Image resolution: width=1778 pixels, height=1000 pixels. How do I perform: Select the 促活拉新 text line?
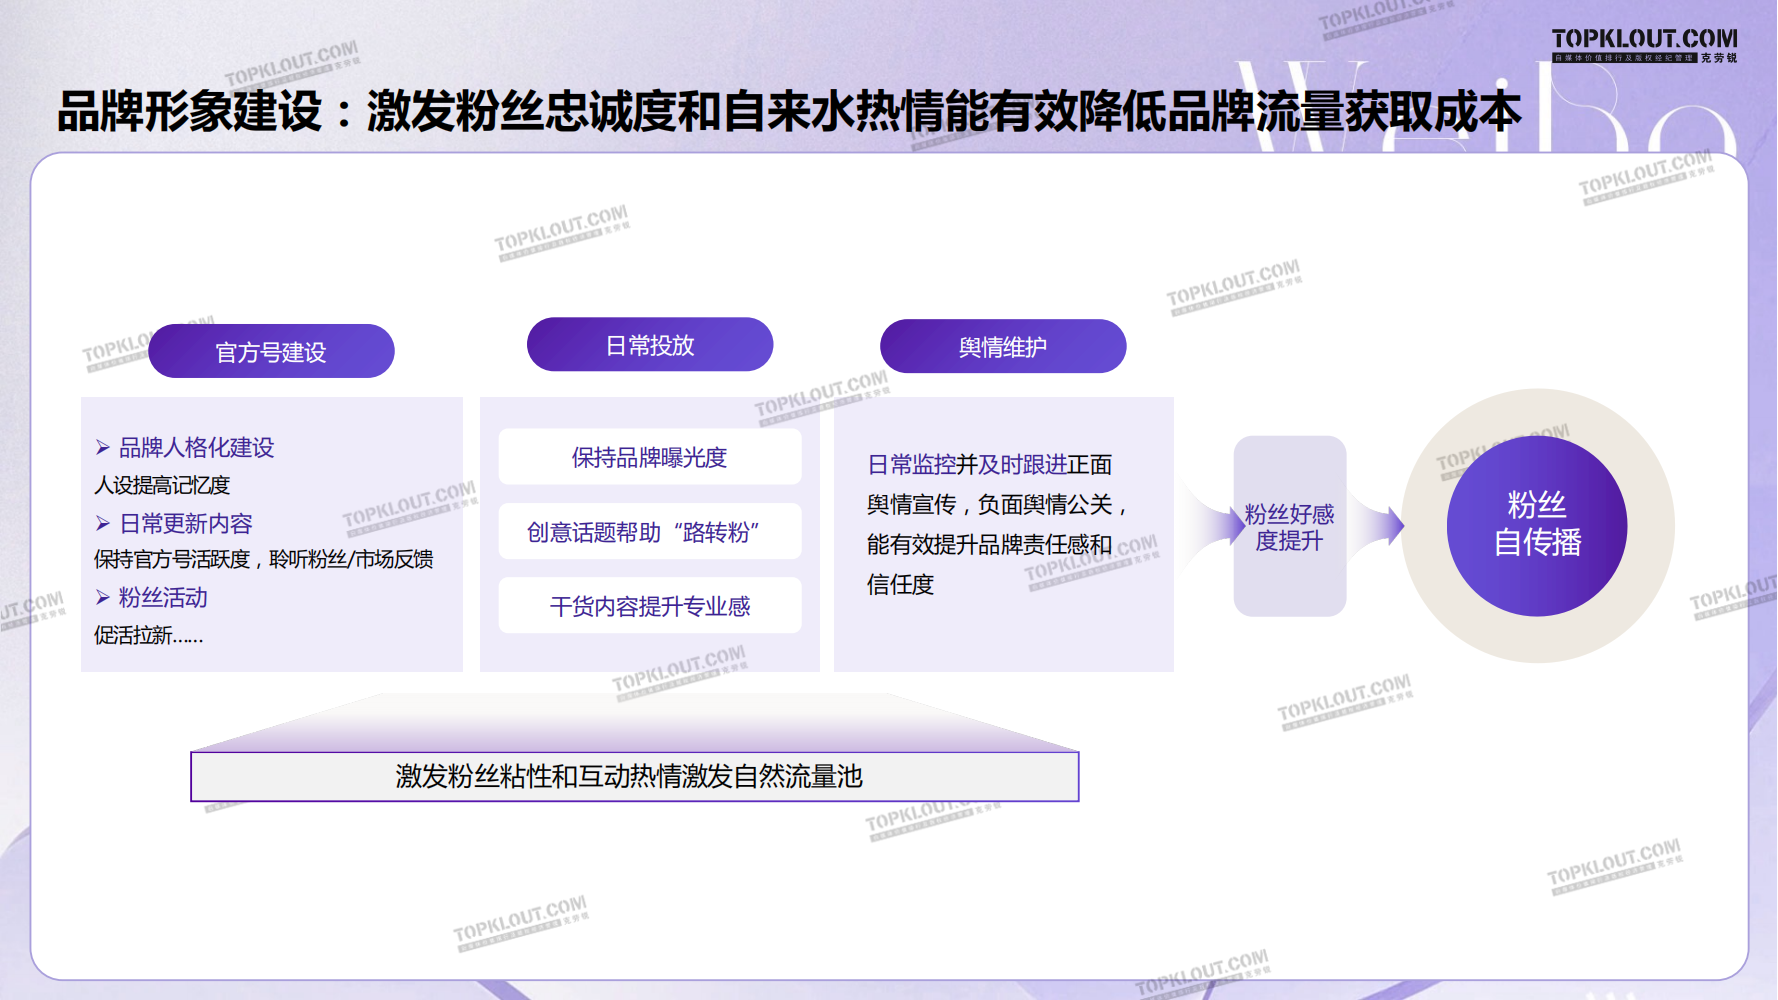pyautogui.click(x=149, y=636)
